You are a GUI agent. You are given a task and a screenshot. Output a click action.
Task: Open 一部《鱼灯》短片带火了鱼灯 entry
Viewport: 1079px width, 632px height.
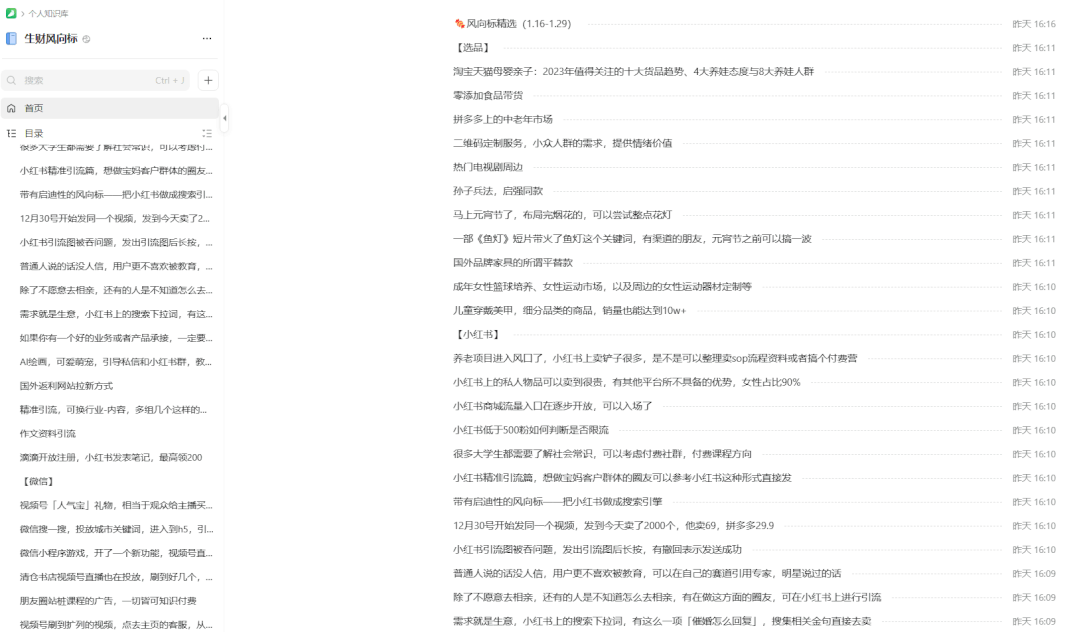click(x=632, y=239)
